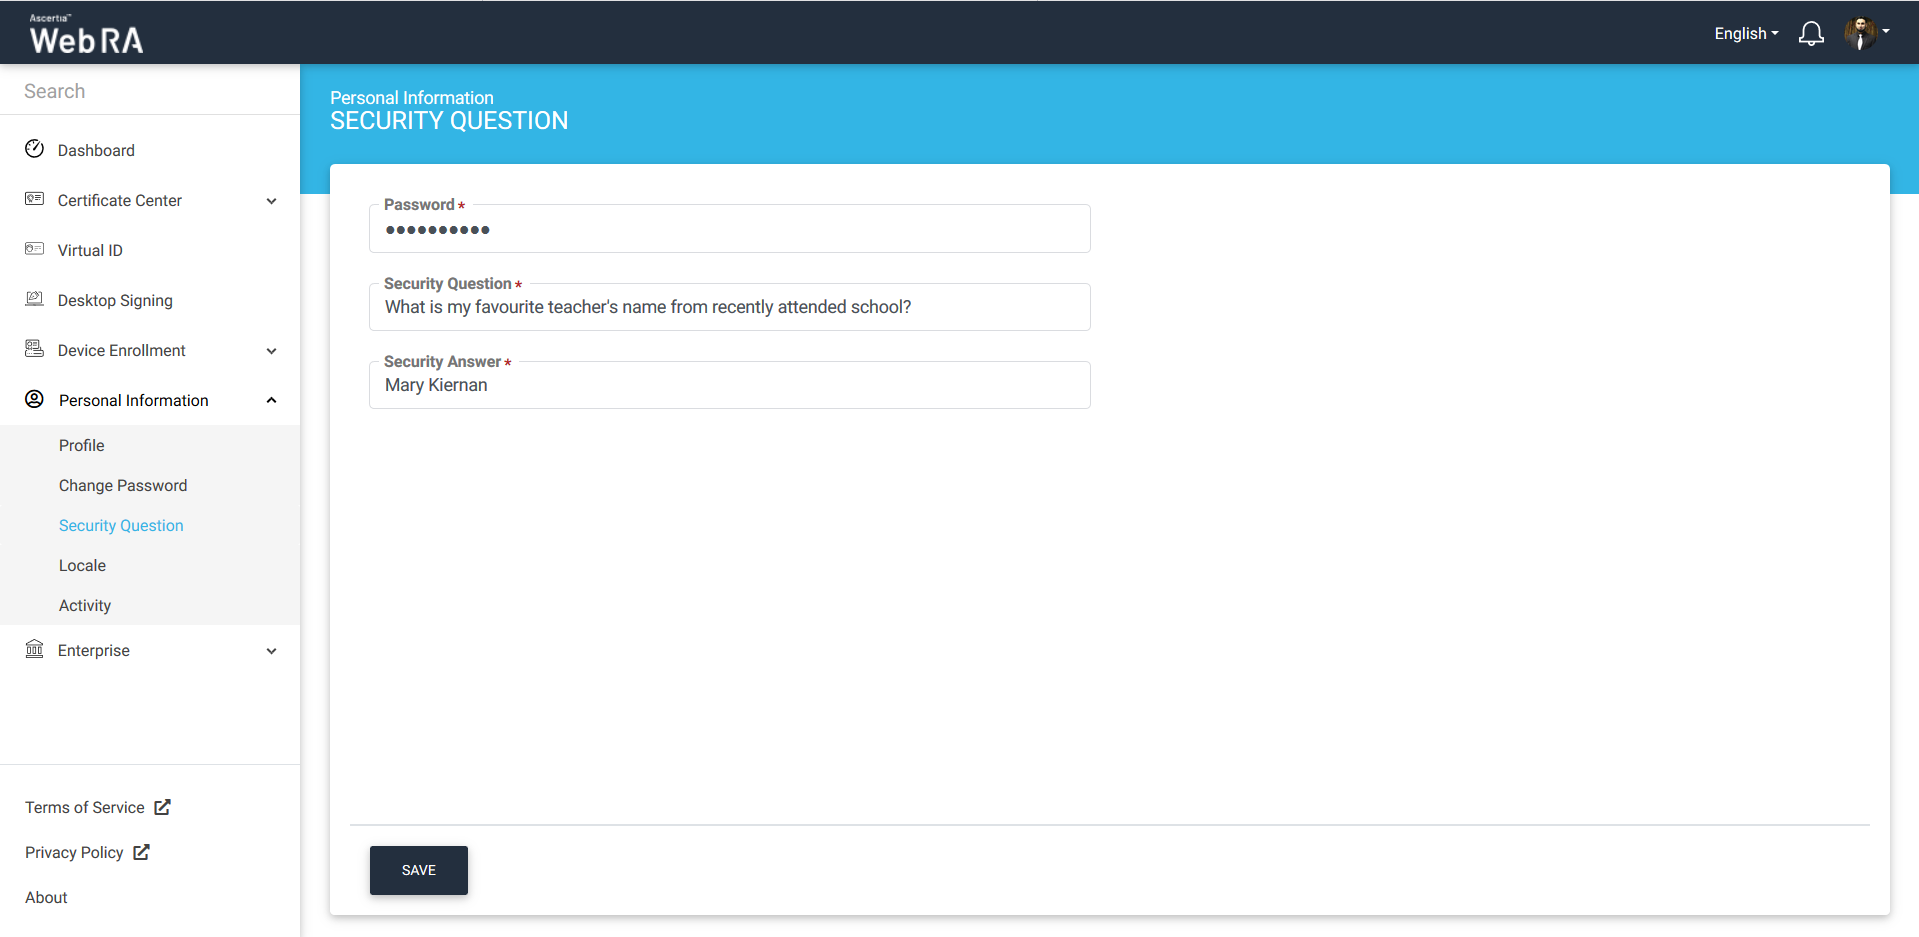Click the Virtual ID card icon

(34, 249)
